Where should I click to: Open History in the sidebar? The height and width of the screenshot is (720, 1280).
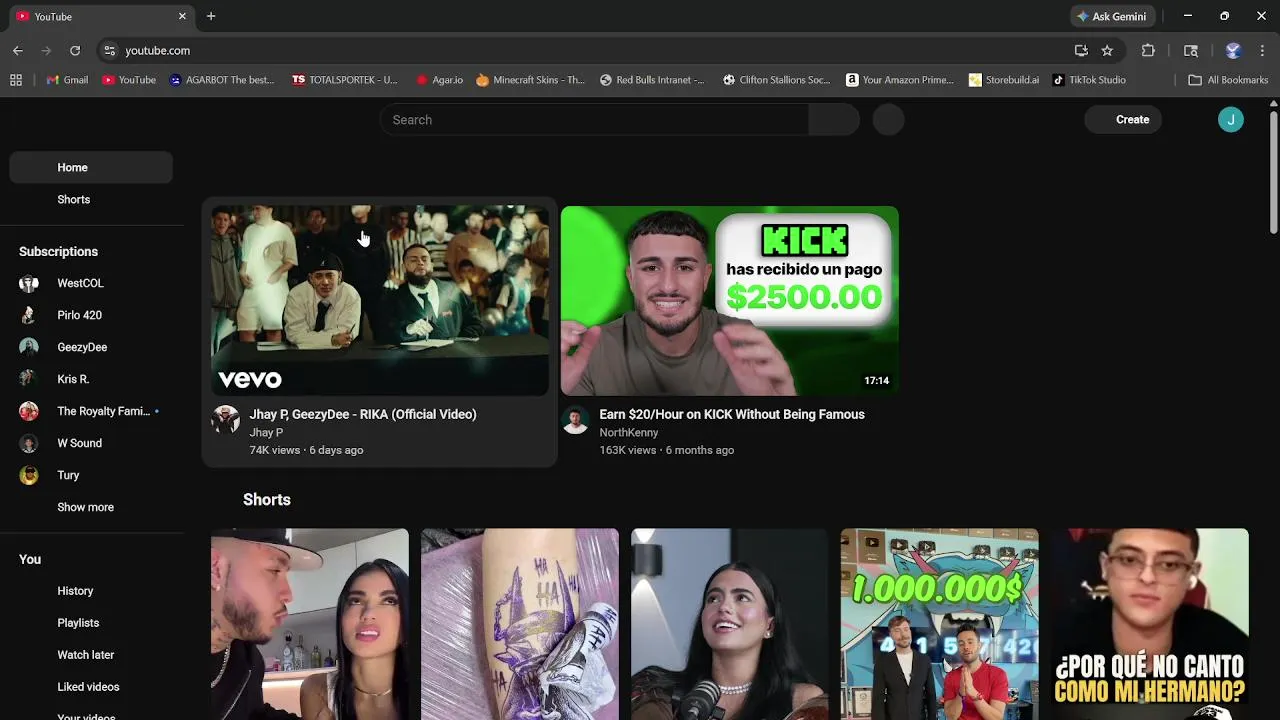(91, 591)
